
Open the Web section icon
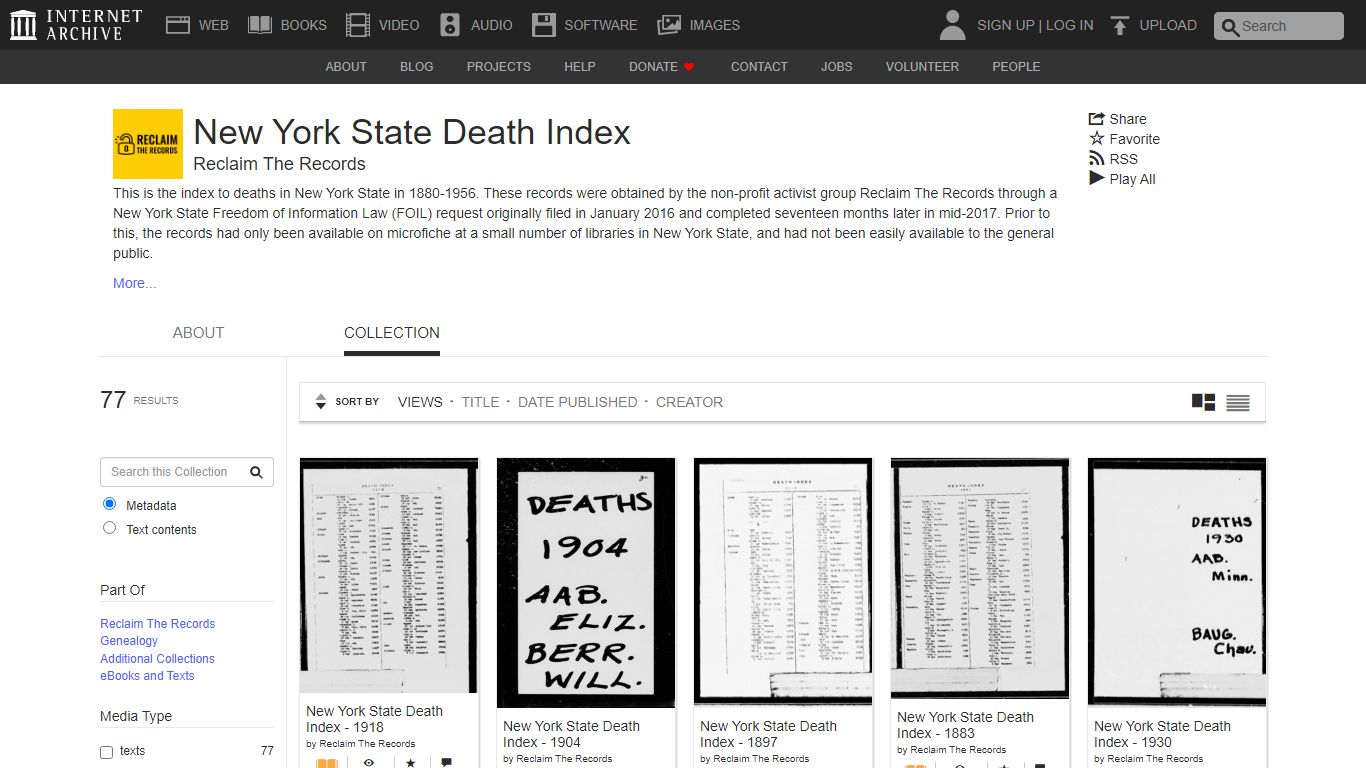click(x=178, y=25)
